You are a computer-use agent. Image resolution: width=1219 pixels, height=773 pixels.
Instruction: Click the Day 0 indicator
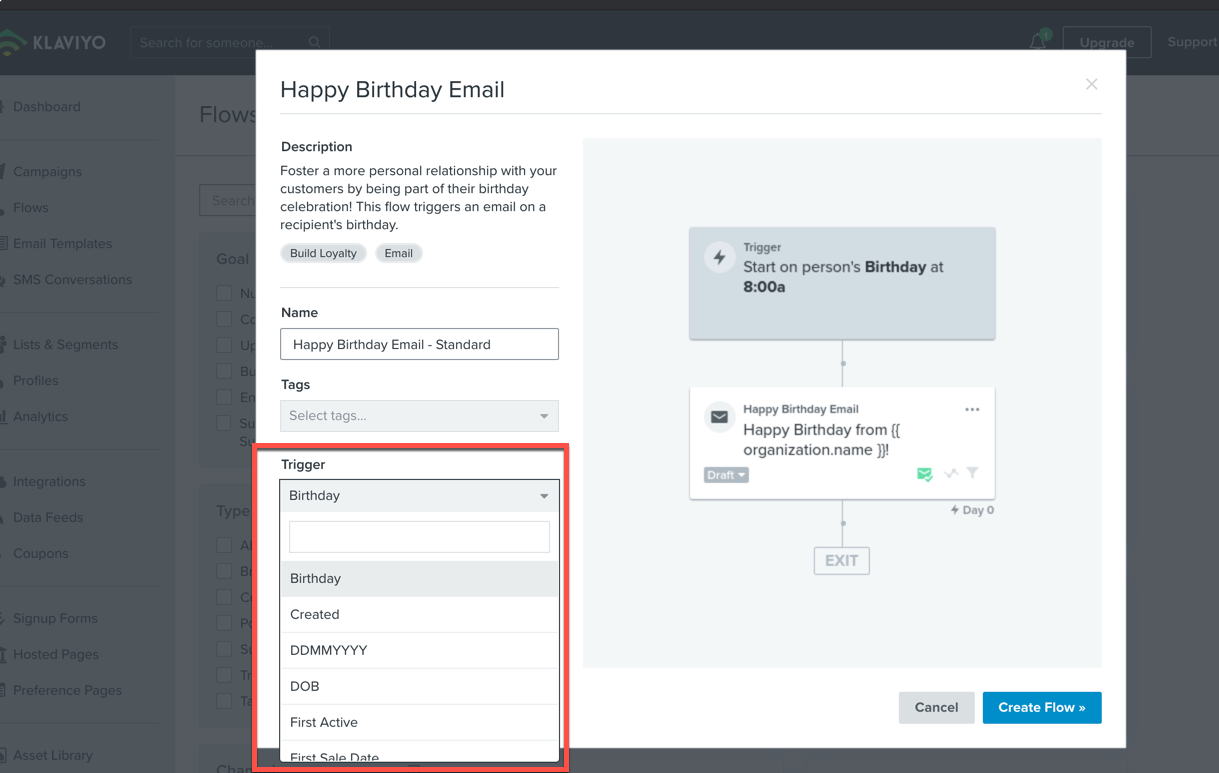(972, 510)
